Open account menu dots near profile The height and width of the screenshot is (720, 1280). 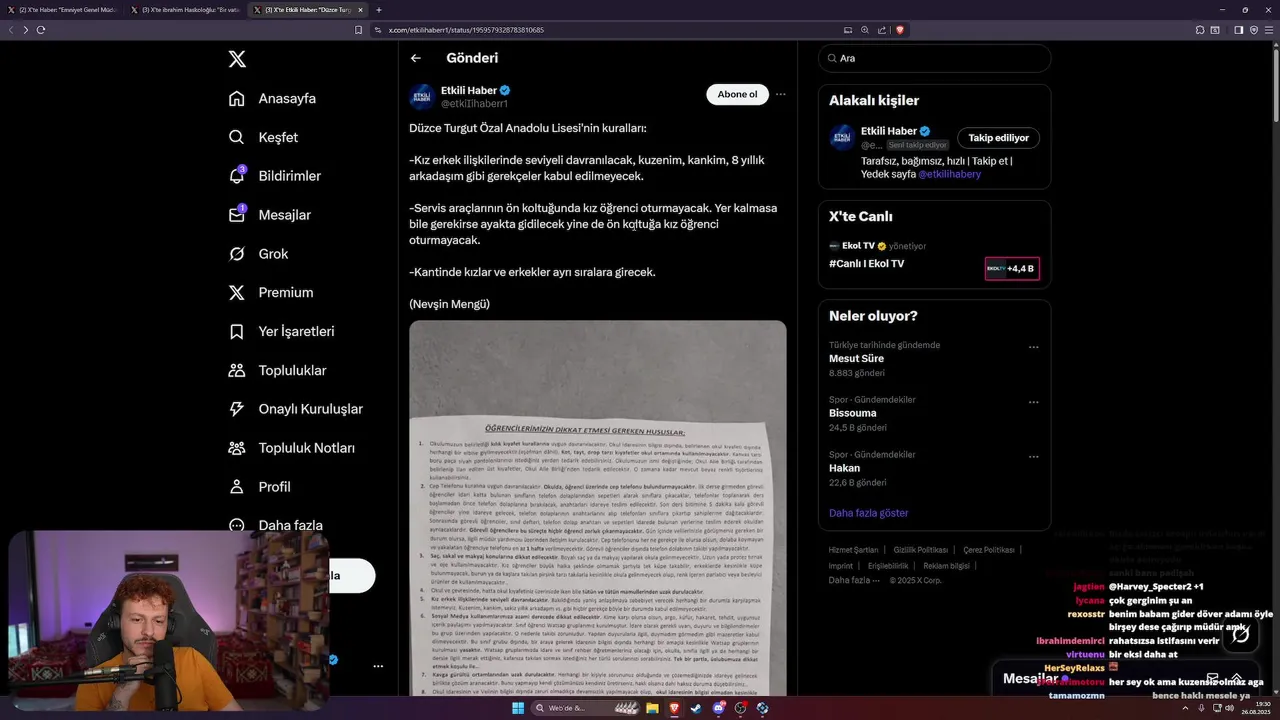[378, 665]
